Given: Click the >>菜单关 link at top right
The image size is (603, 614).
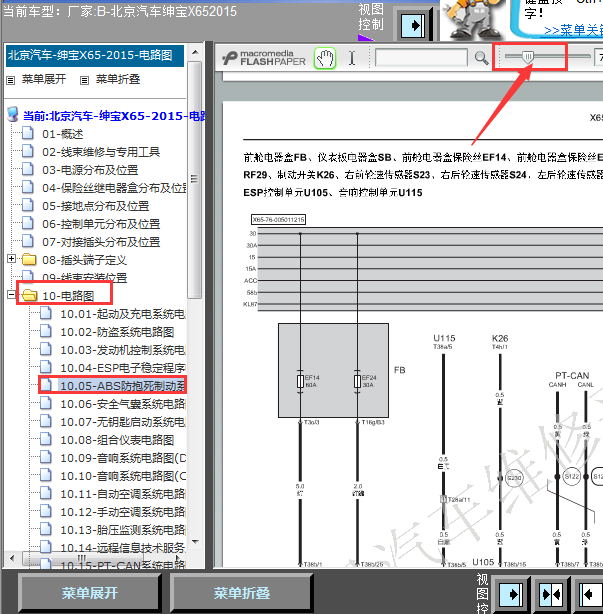Looking at the screenshot, I should (x=573, y=30).
